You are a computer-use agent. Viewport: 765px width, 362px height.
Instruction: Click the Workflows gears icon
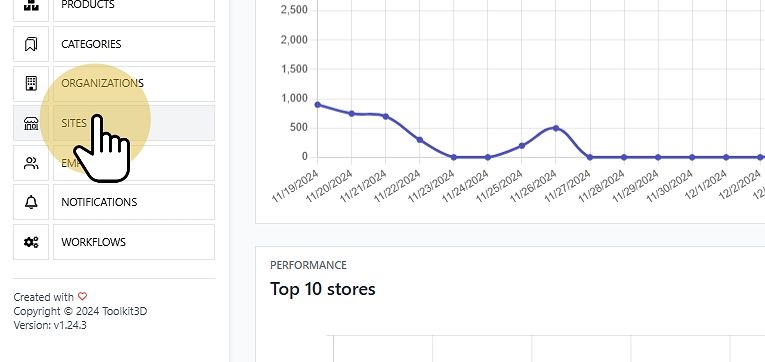coord(31,242)
